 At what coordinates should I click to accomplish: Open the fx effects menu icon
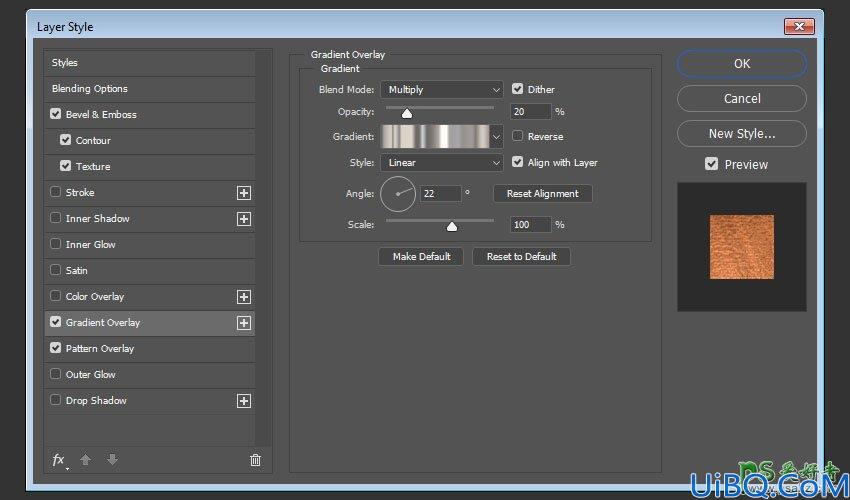pyautogui.click(x=59, y=460)
